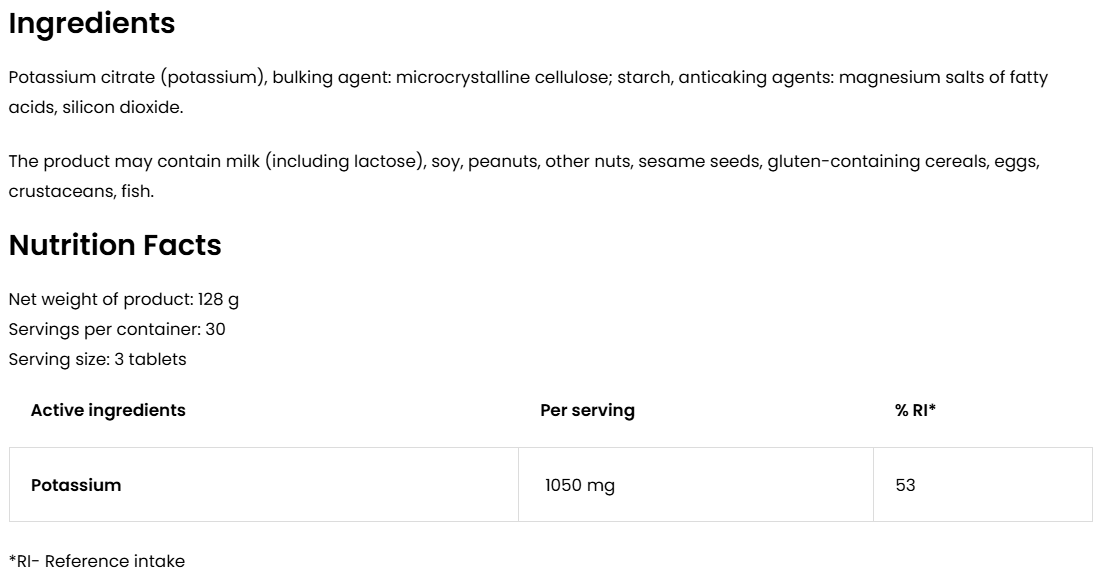Click the '1050 mg' table cell
This screenshot has width=1101, height=575.
pyautogui.click(x=580, y=485)
